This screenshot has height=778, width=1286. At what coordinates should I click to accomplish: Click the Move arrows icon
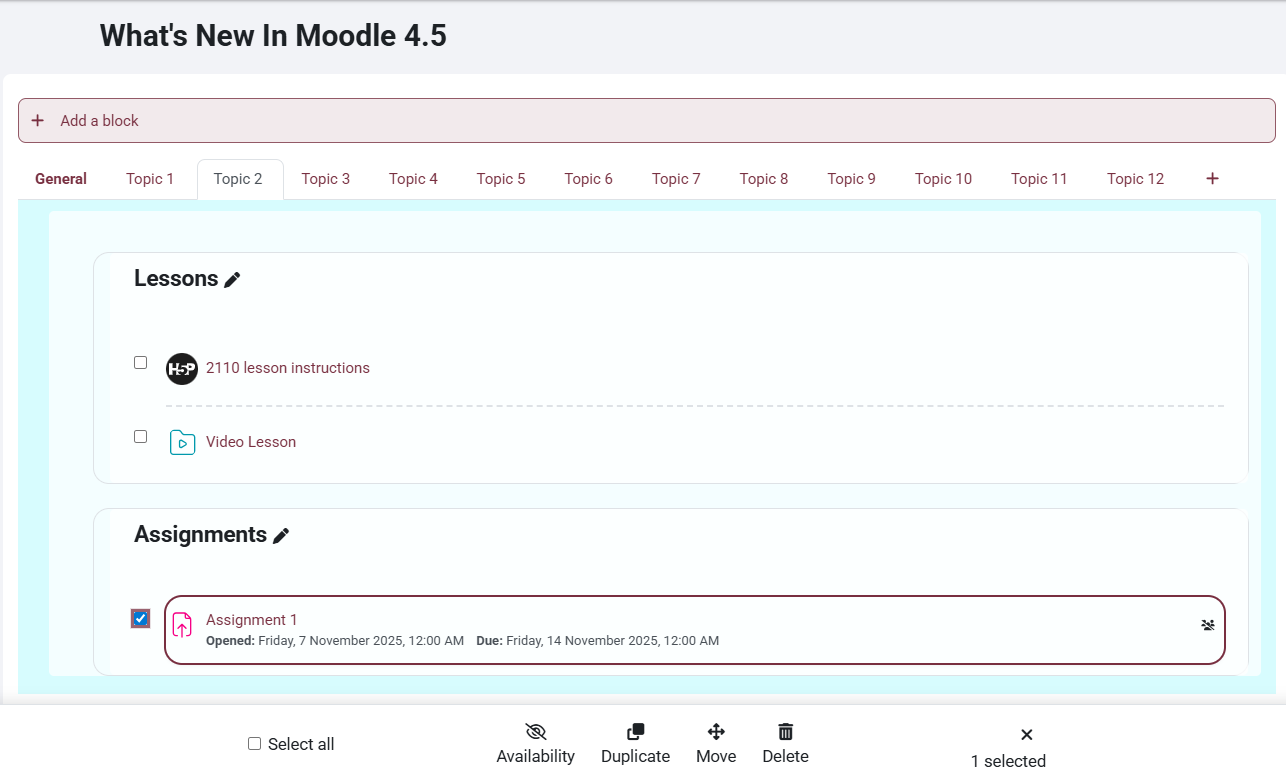coord(716,732)
